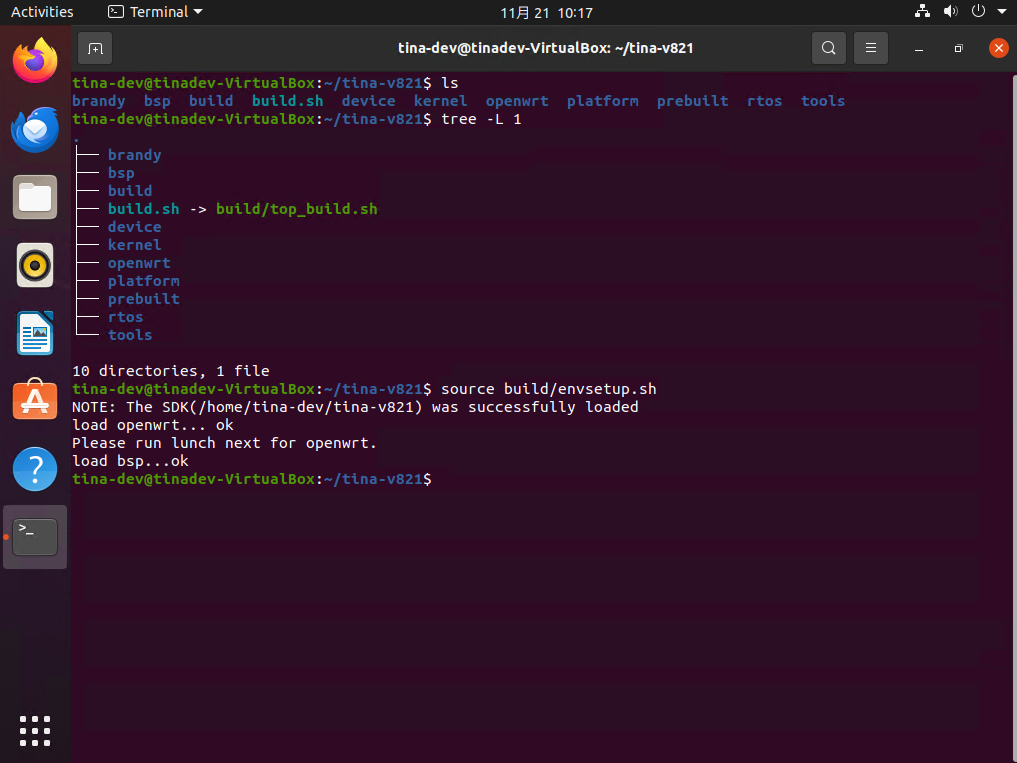This screenshot has height=763, width=1017.
Task: Open LibreOffice Writer from the dock
Action: (x=35, y=333)
